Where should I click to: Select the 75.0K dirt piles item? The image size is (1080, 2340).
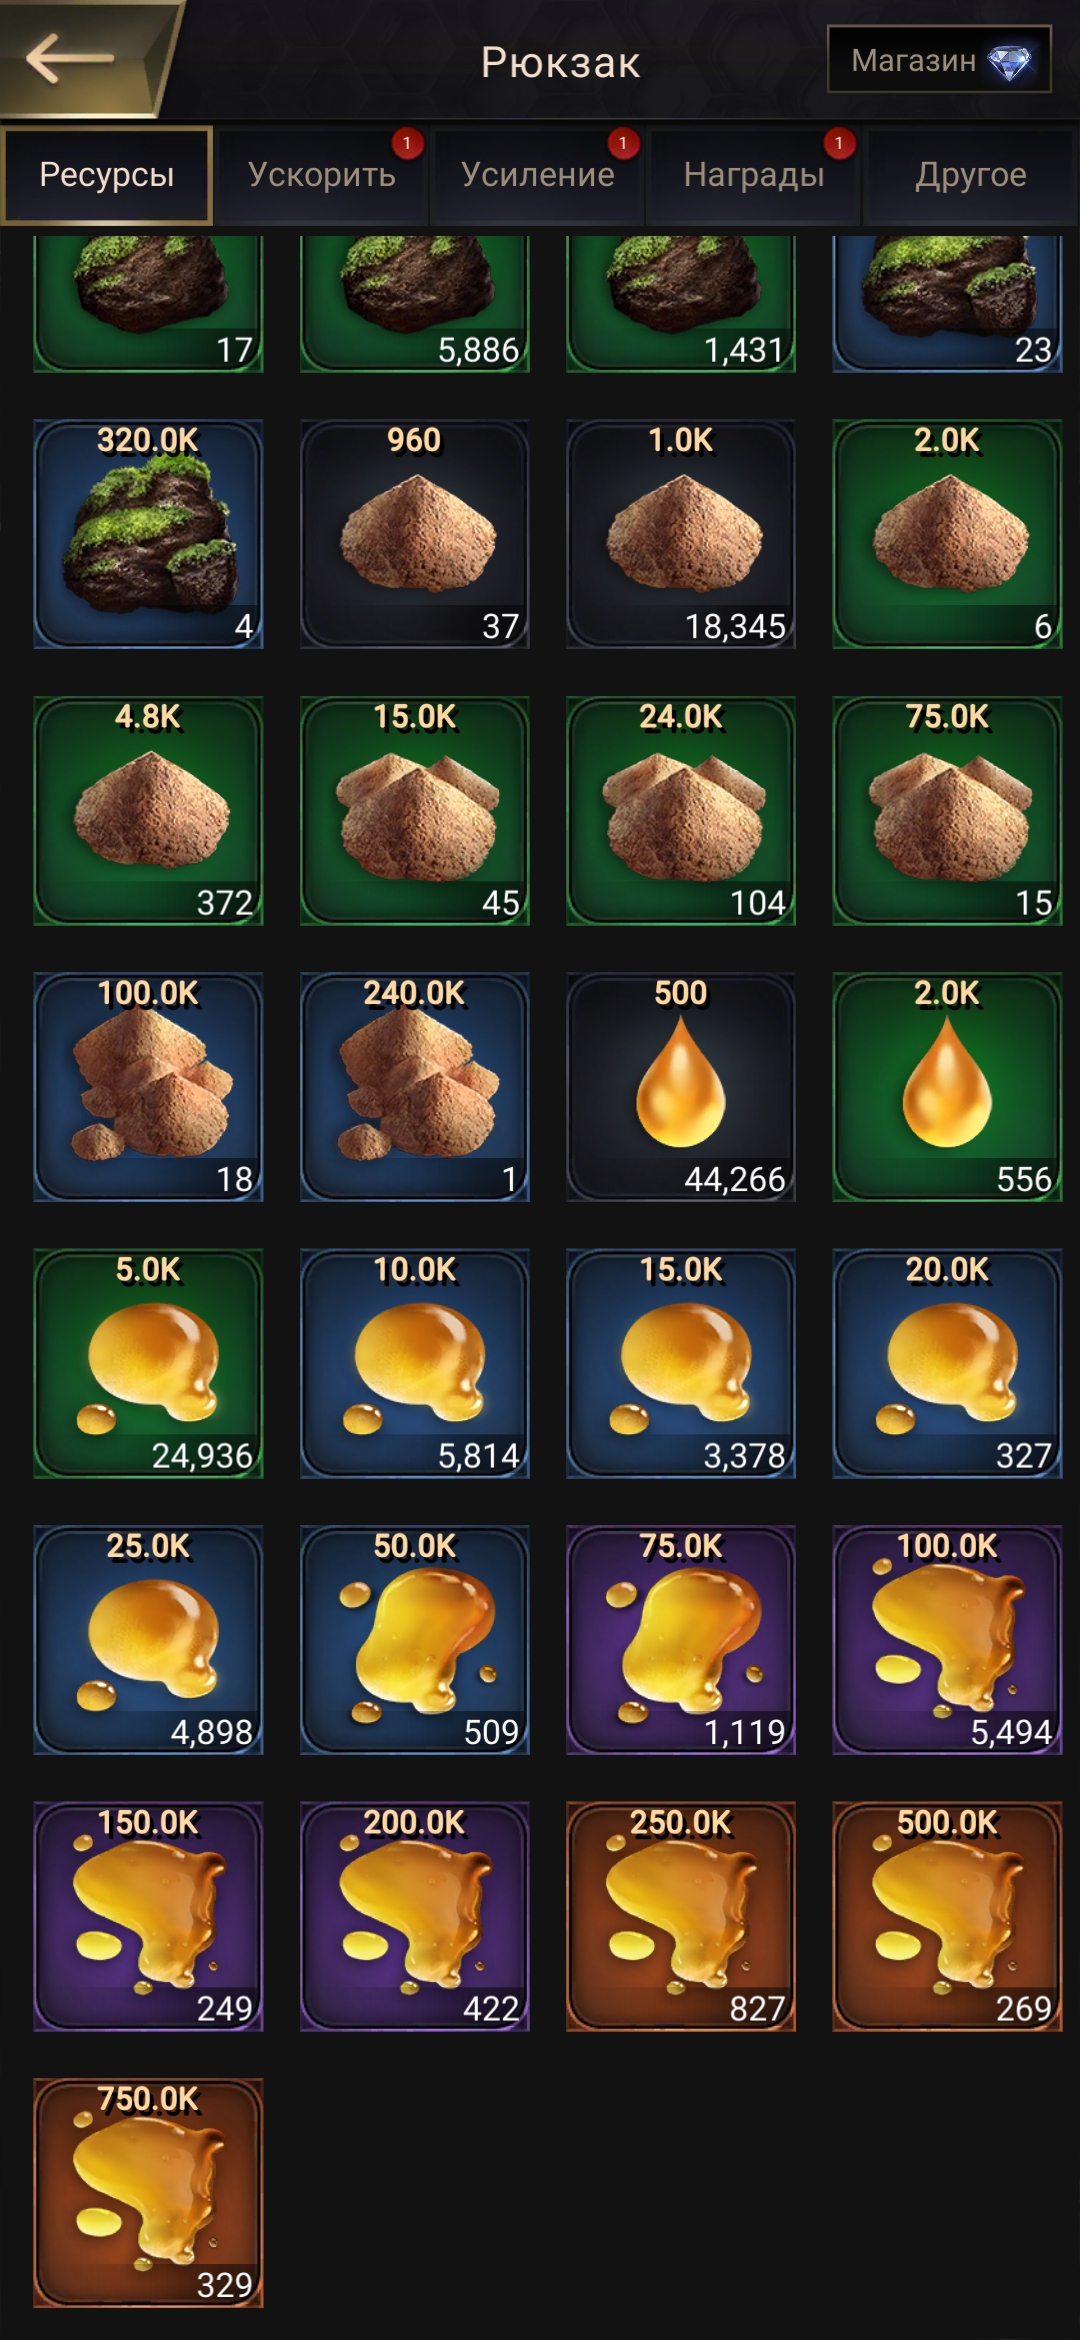tap(947, 811)
